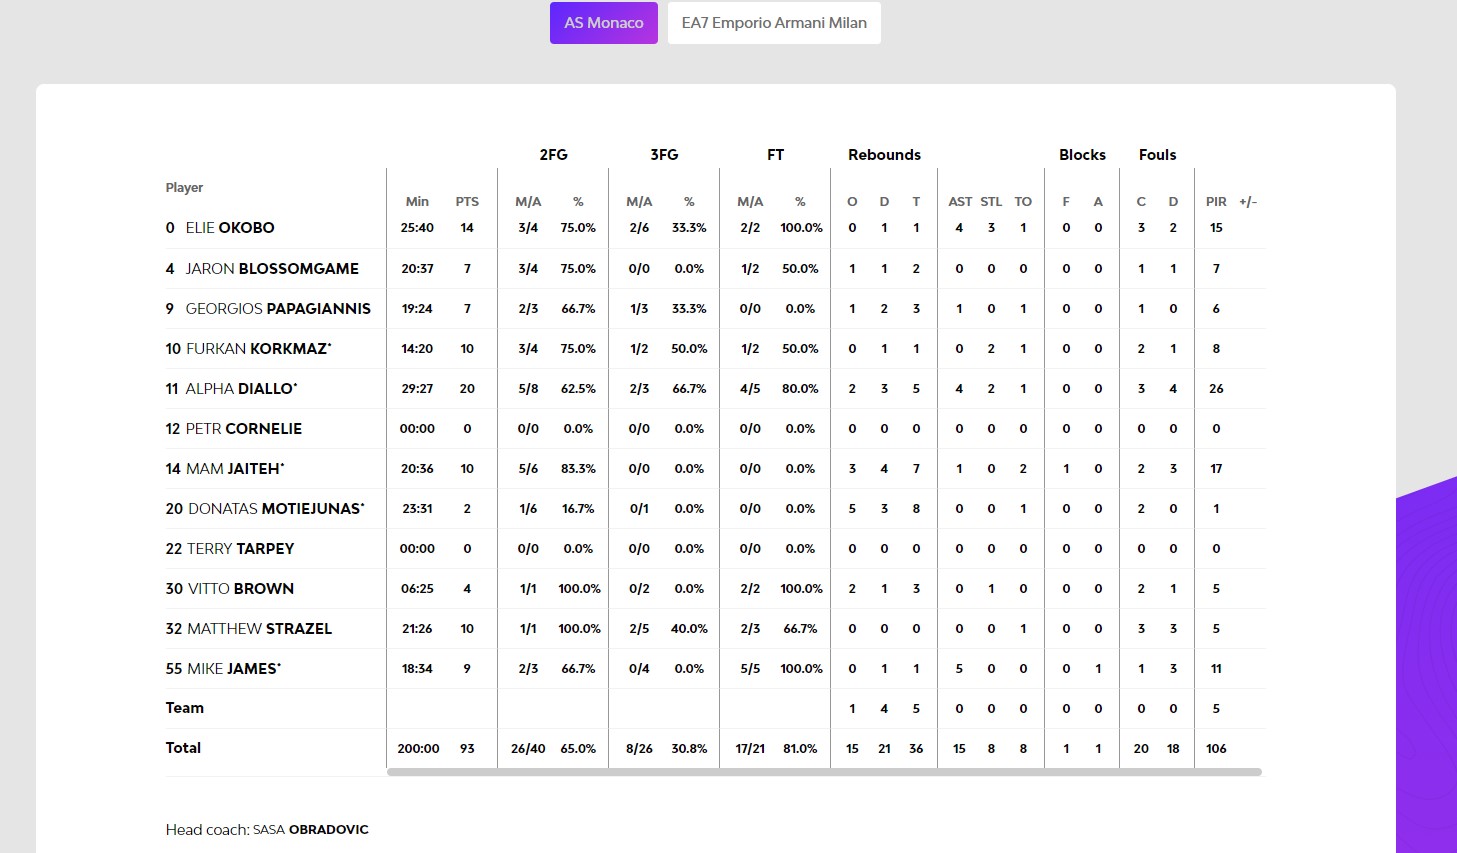
Task: Click Vitto Brown minutes 06:25
Action: (417, 588)
